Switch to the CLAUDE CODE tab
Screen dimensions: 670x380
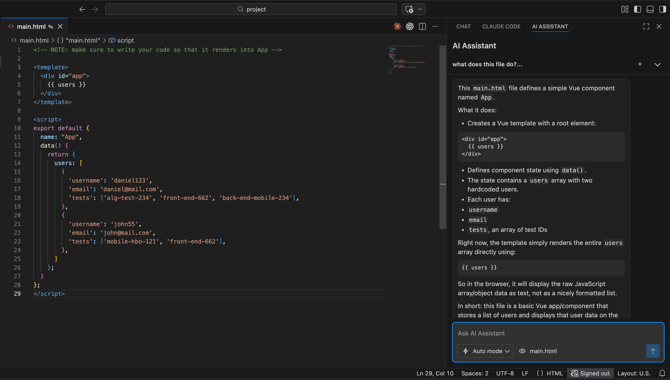coord(501,27)
